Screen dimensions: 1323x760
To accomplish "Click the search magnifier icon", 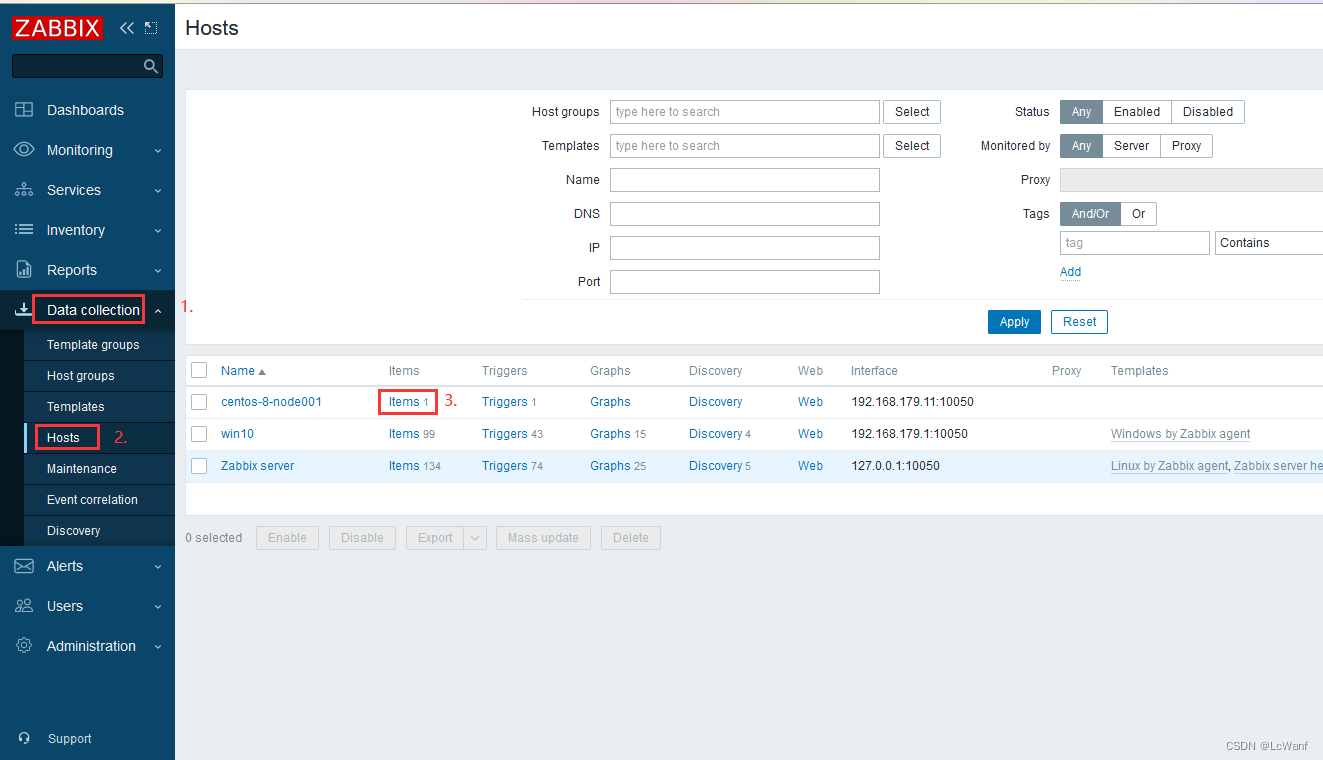I will click(151, 66).
